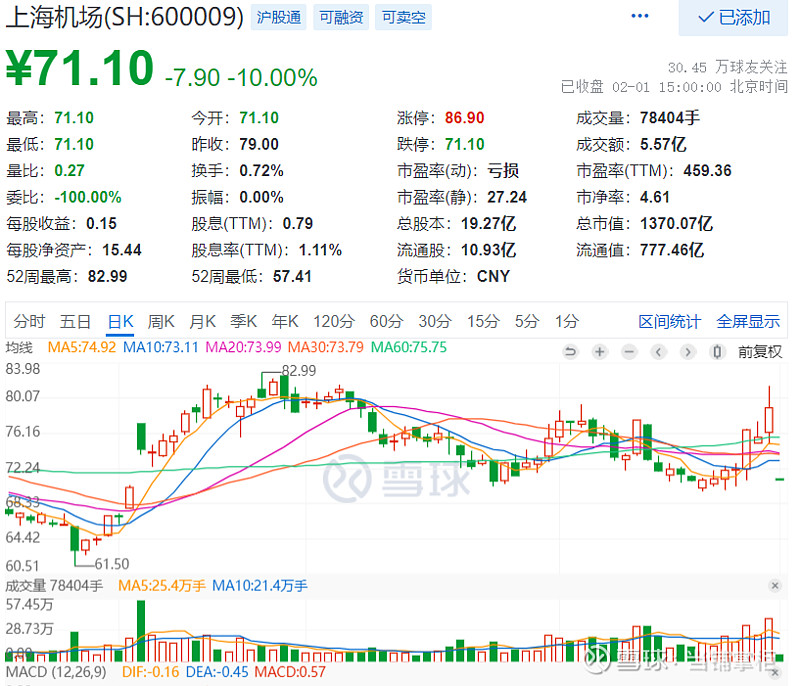
Task: Switch to the 分时 chart tab
Action: (30, 321)
